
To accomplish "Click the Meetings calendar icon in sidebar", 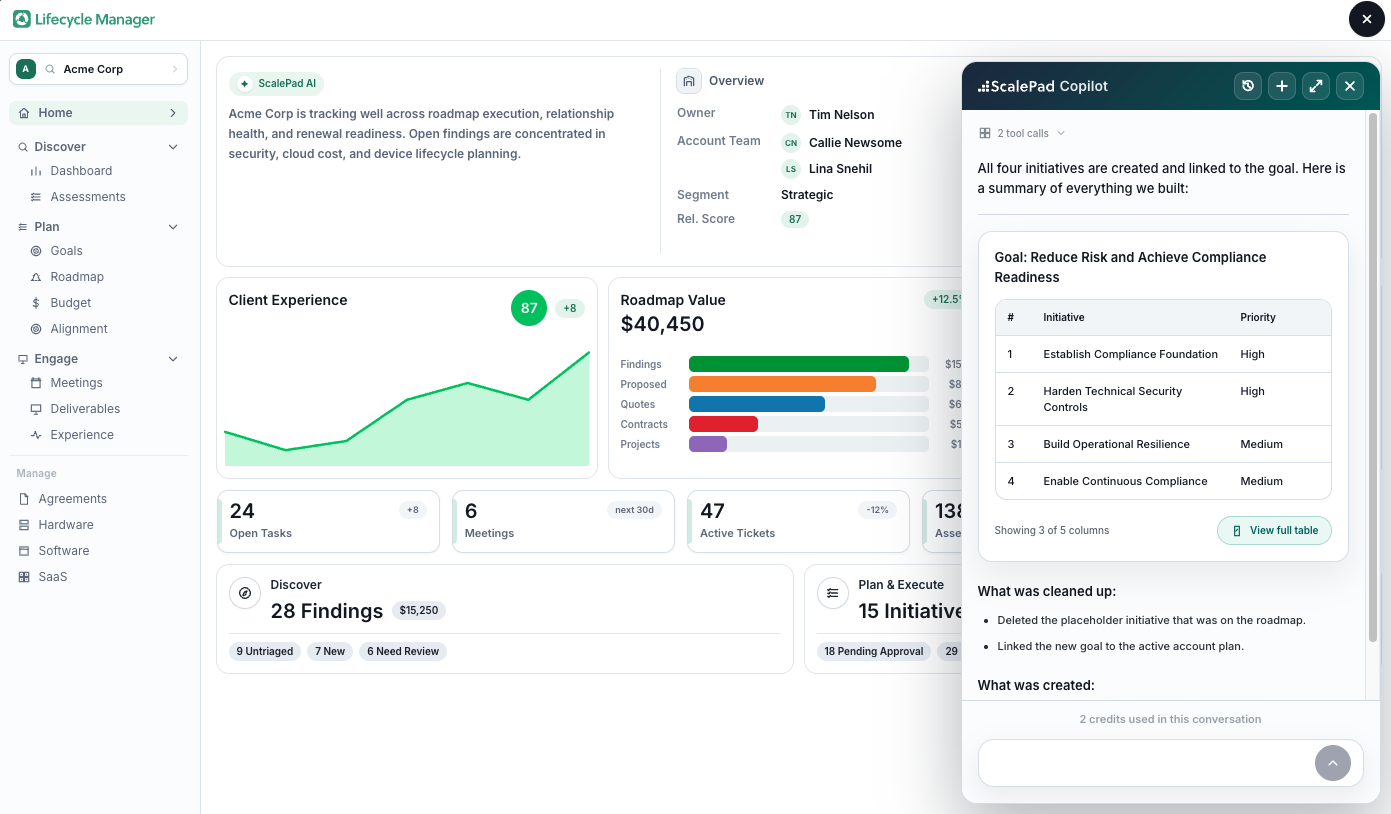I will coord(37,383).
